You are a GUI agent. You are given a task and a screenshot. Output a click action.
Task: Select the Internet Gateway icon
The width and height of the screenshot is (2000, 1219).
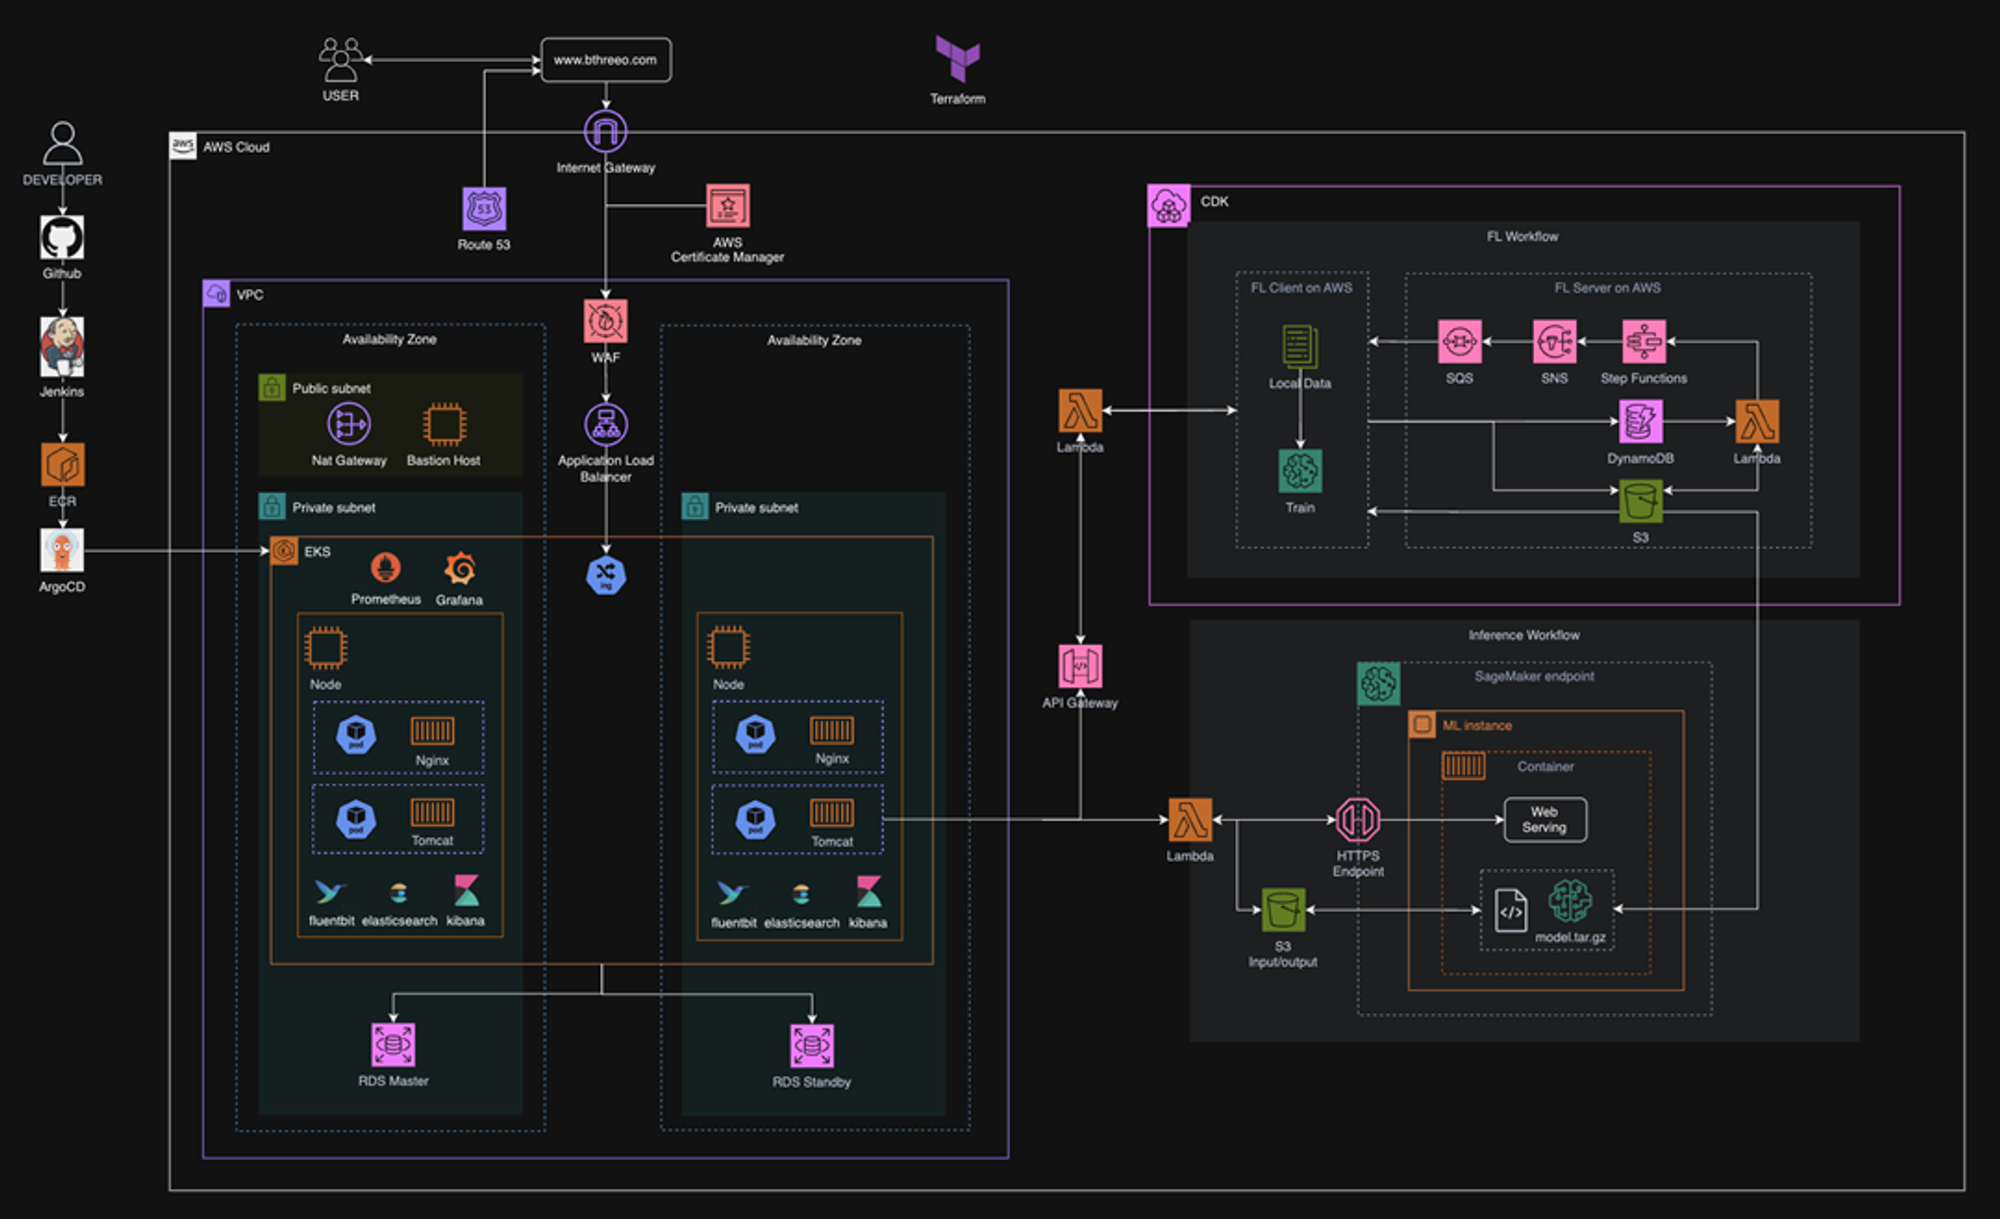click(605, 131)
